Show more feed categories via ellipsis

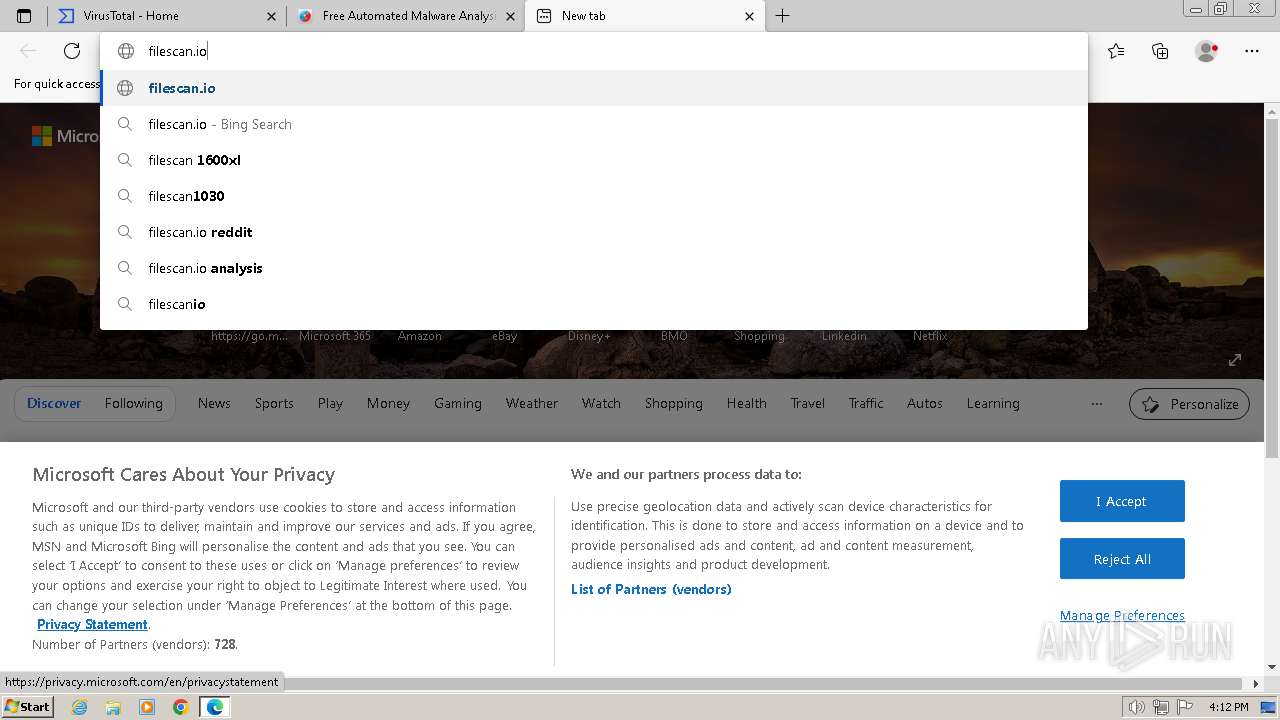pos(1097,404)
